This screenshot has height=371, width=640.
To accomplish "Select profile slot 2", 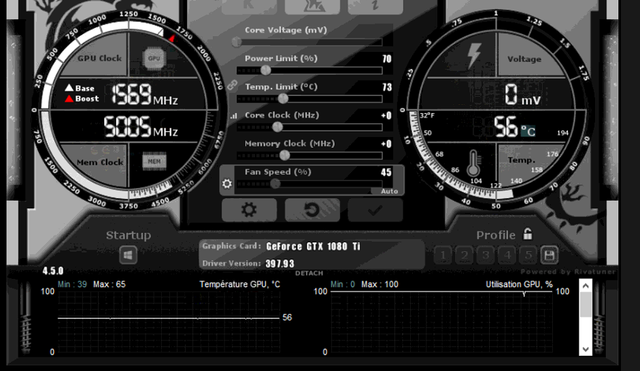I will pos(464,255).
